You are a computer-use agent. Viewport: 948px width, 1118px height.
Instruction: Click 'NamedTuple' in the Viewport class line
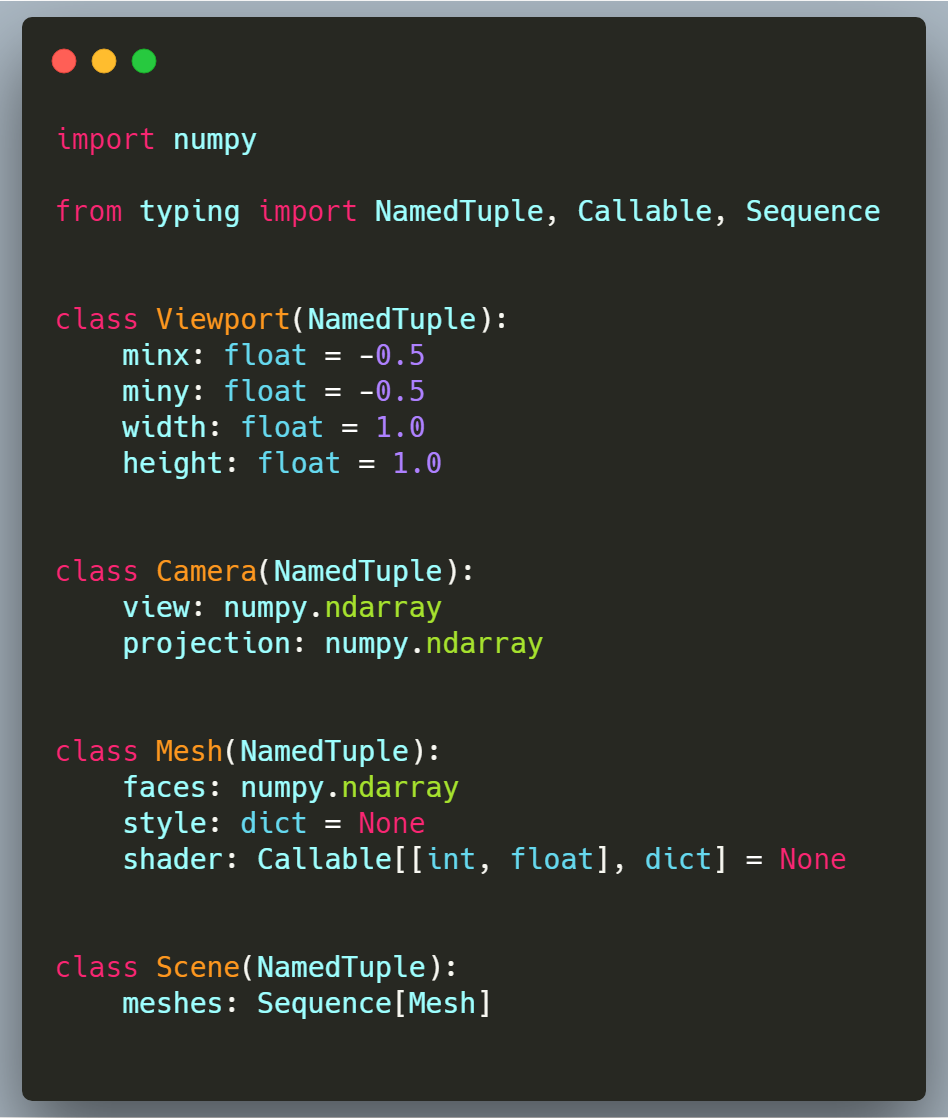click(x=392, y=319)
